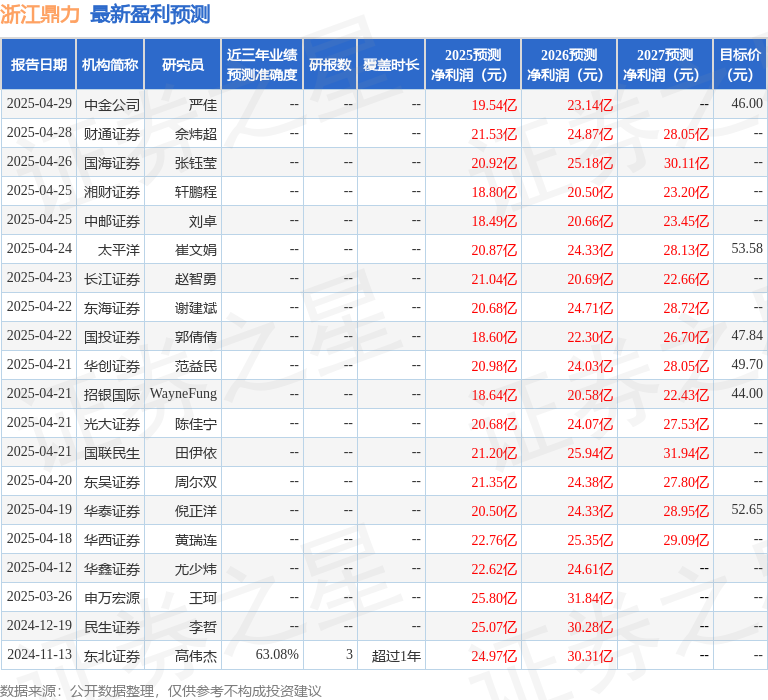Viewport: 768px width, 700px height.
Task: Select the 2025预测净利润 column header
Action: point(473,65)
